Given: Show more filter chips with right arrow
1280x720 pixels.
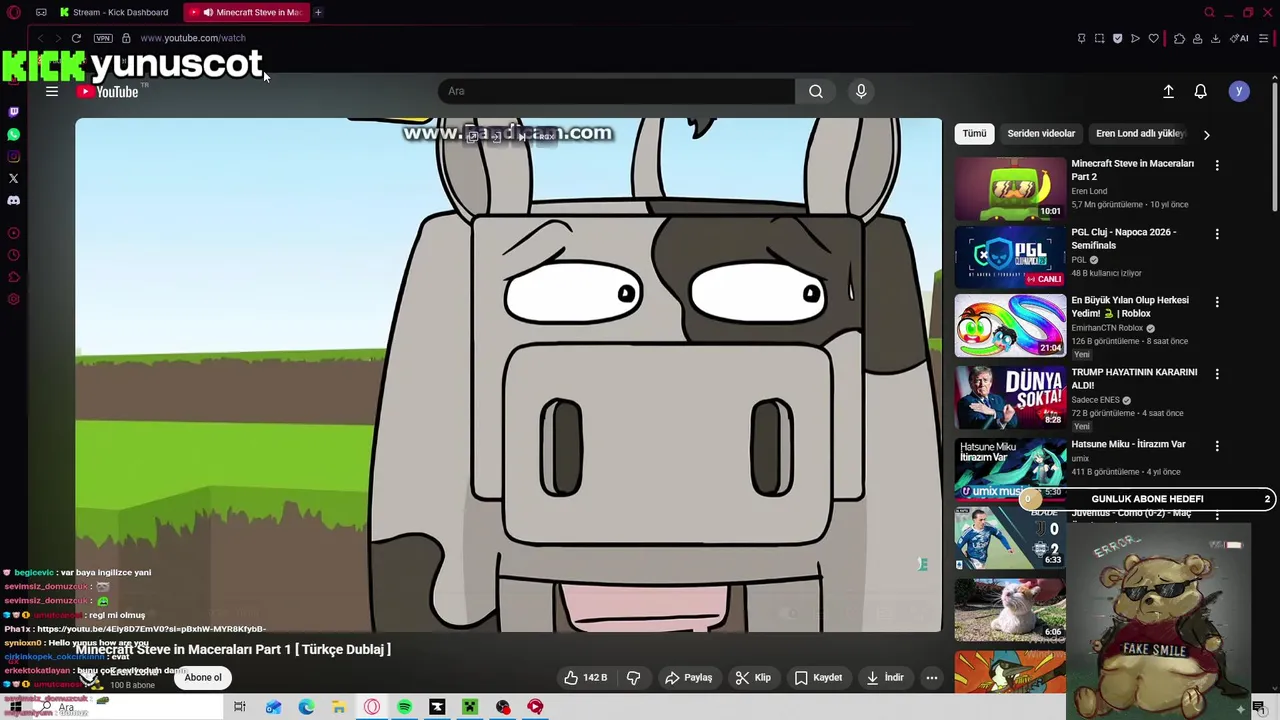Looking at the screenshot, I should 1206,134.
